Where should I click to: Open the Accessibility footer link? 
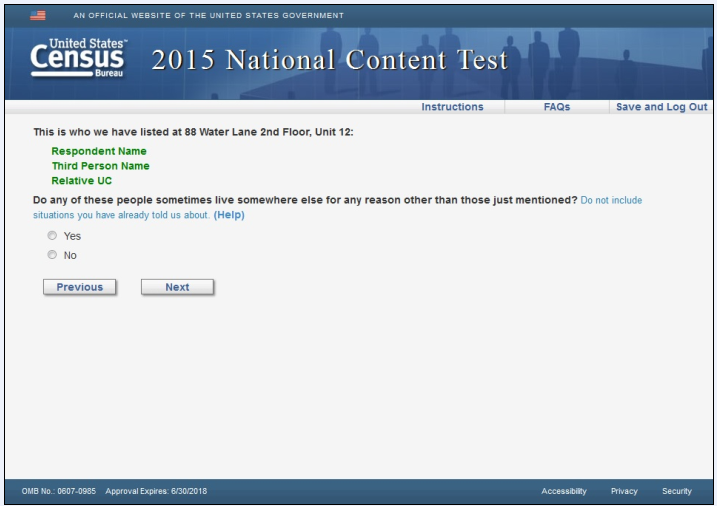point(564,491)
